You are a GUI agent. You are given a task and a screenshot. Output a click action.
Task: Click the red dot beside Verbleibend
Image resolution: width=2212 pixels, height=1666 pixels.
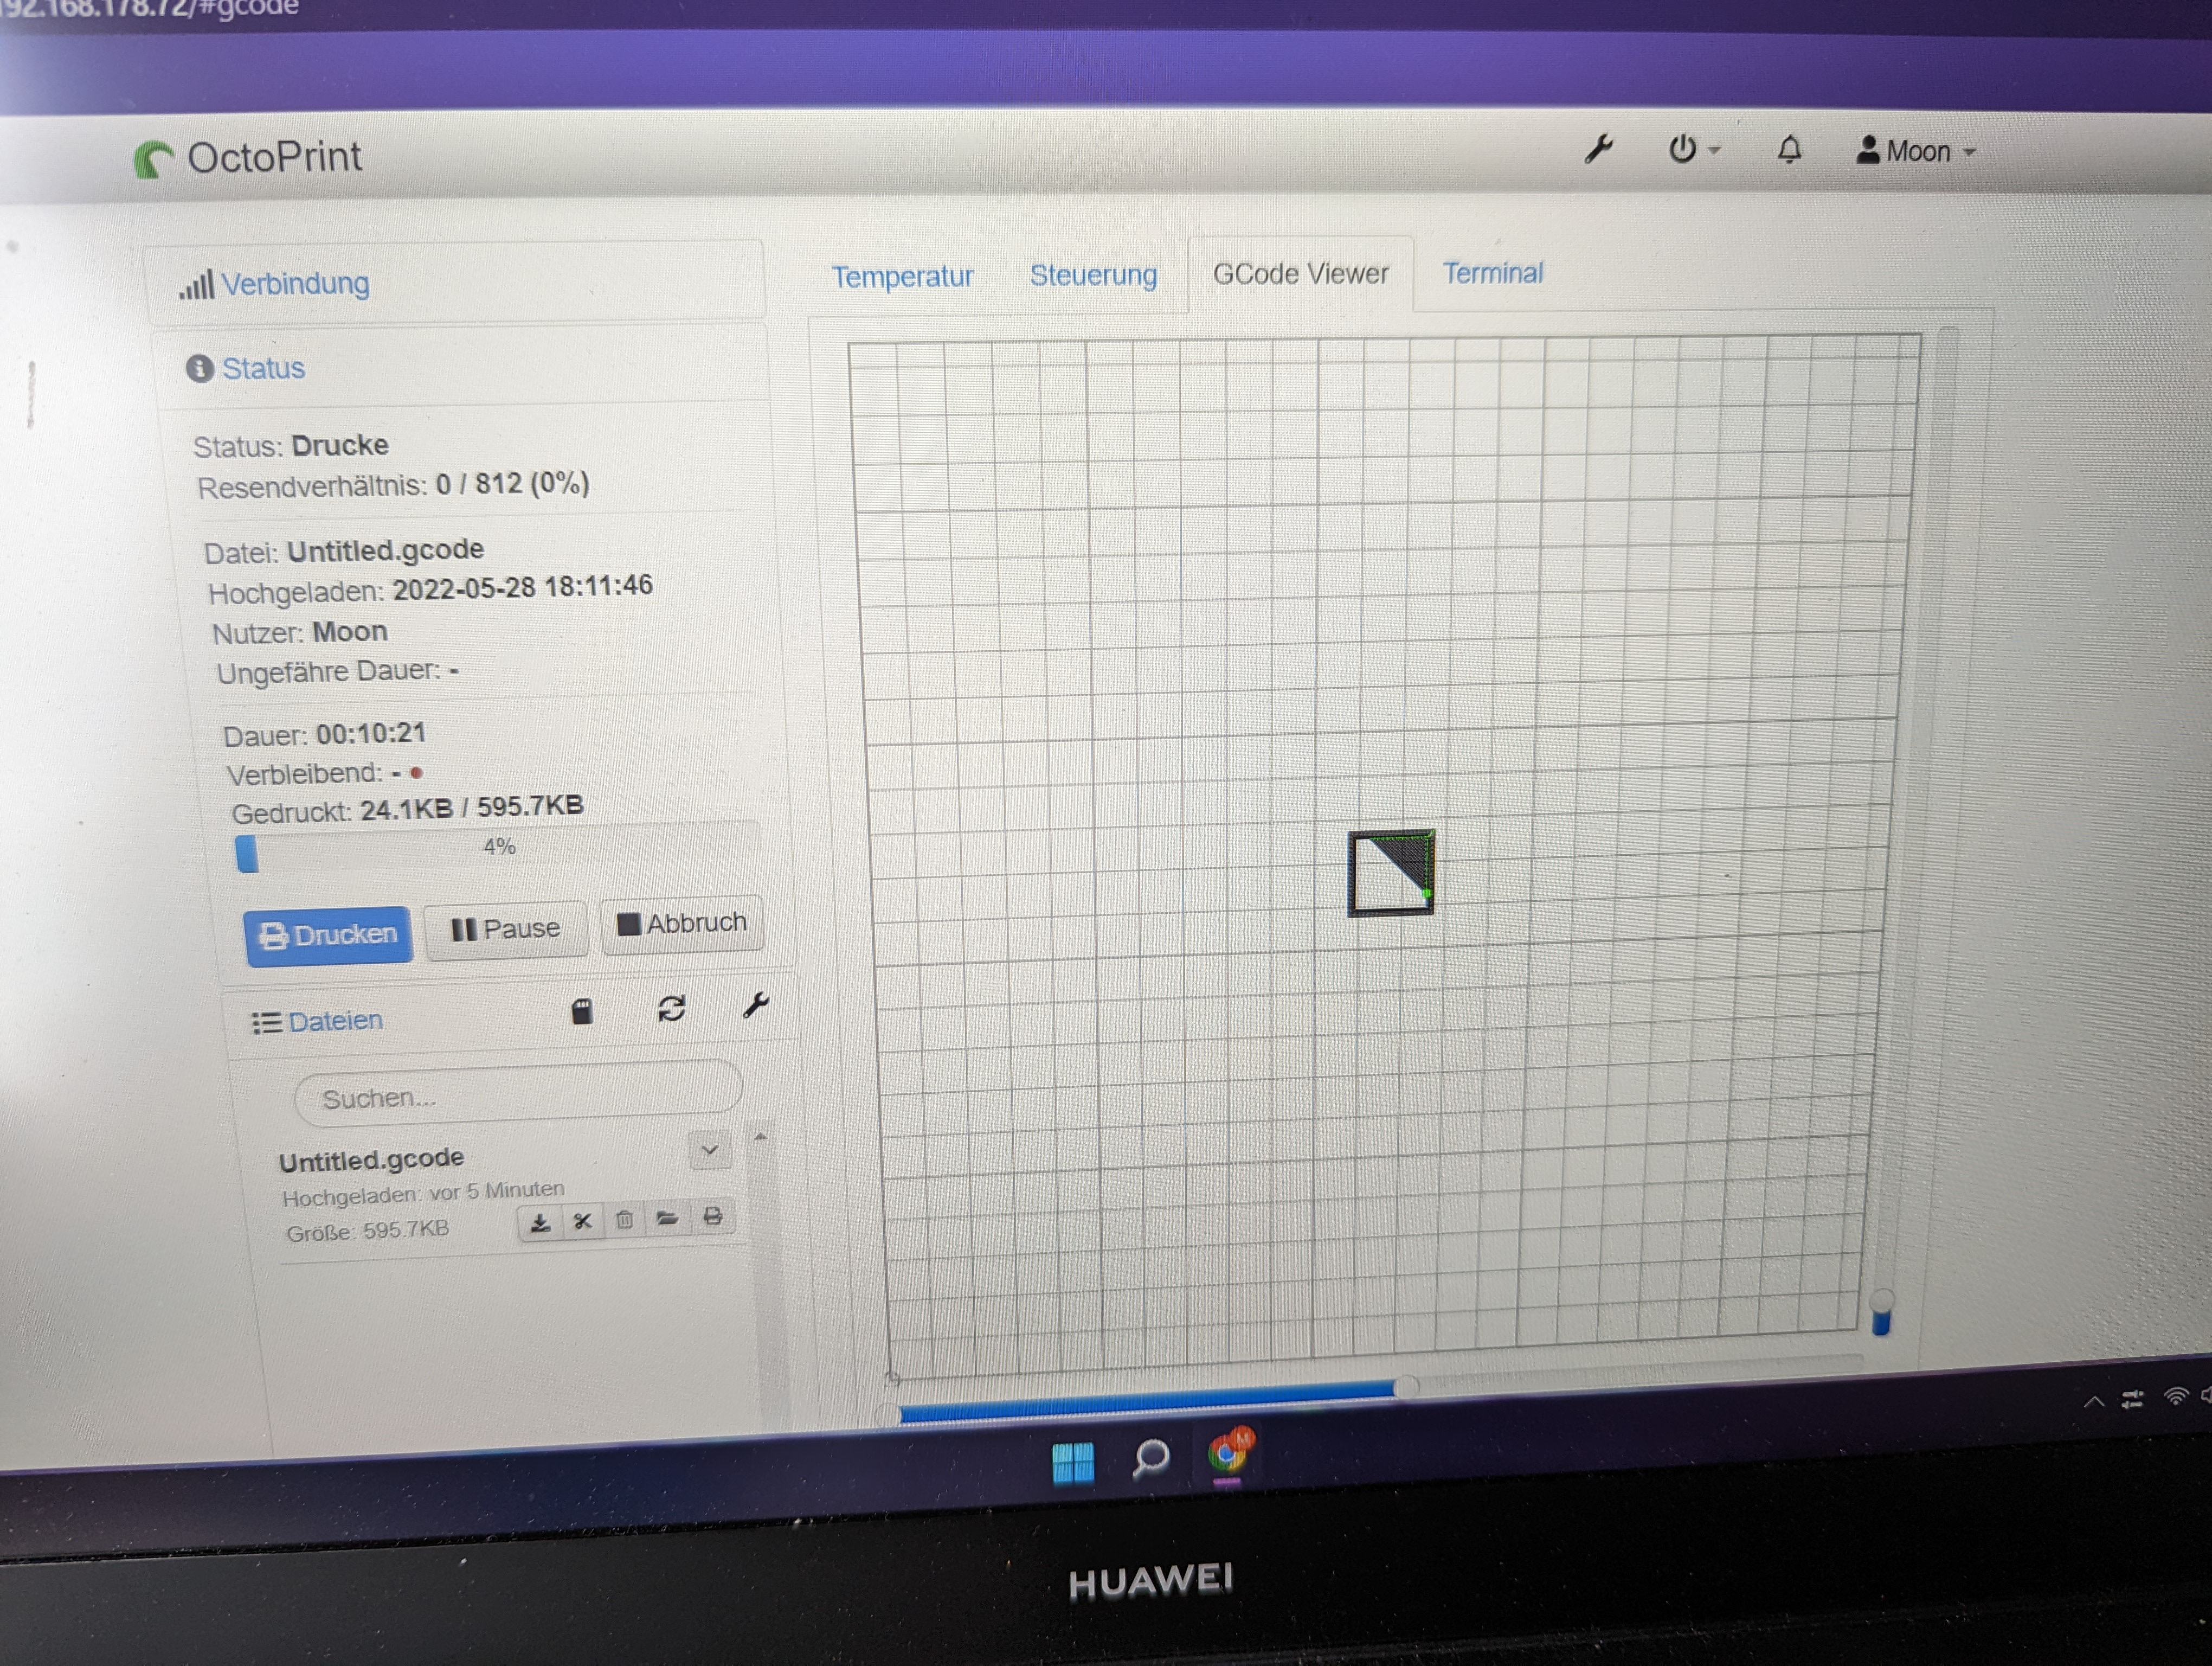416,773
